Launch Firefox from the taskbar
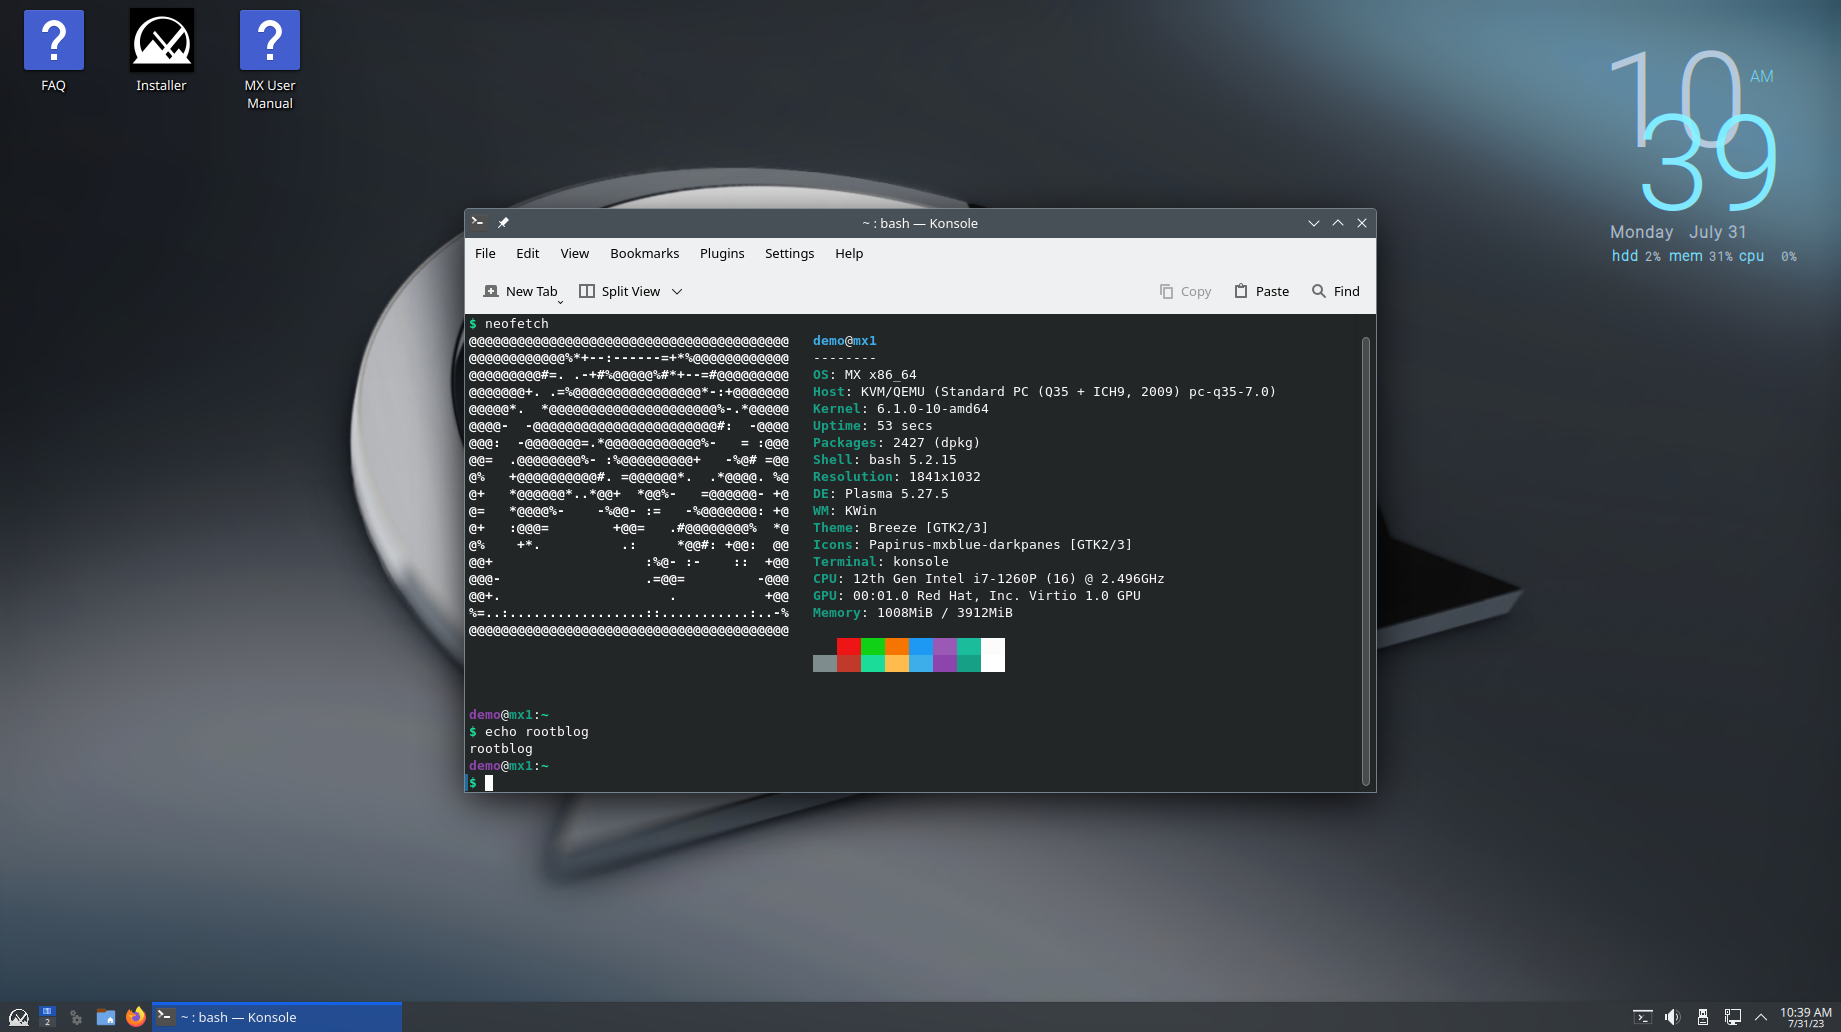1841x1032 pixels. coord(135,1017)
